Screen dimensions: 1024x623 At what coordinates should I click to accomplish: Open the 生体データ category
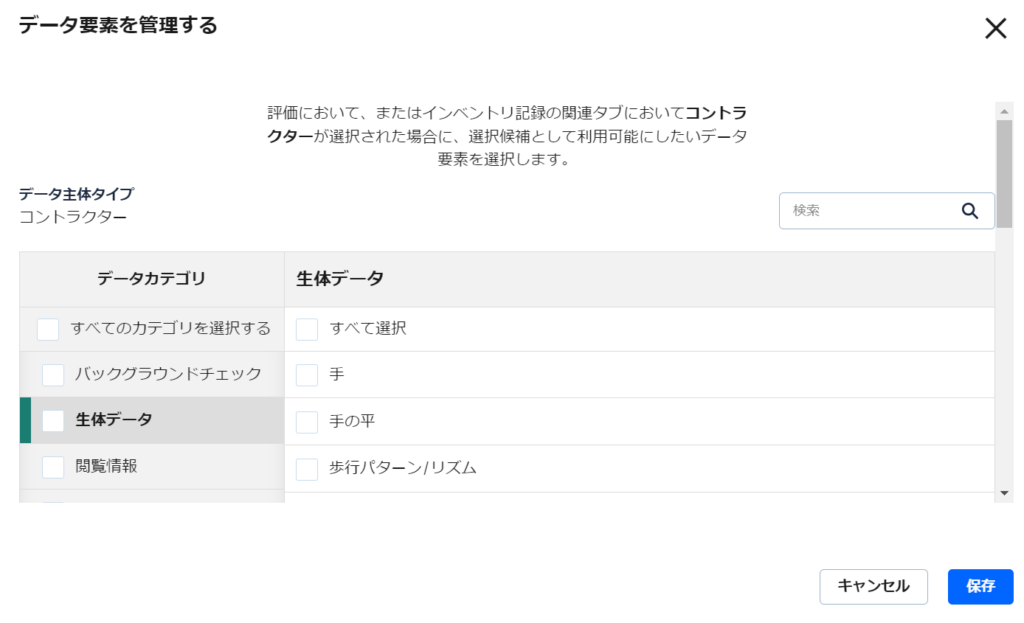coord(114,420)
